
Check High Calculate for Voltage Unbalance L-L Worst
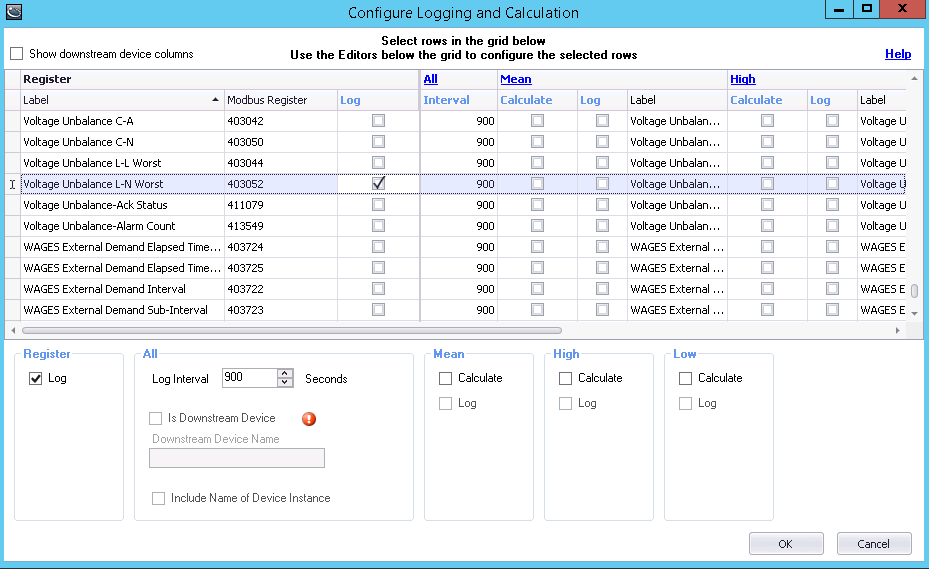click(x=767, y=163)
